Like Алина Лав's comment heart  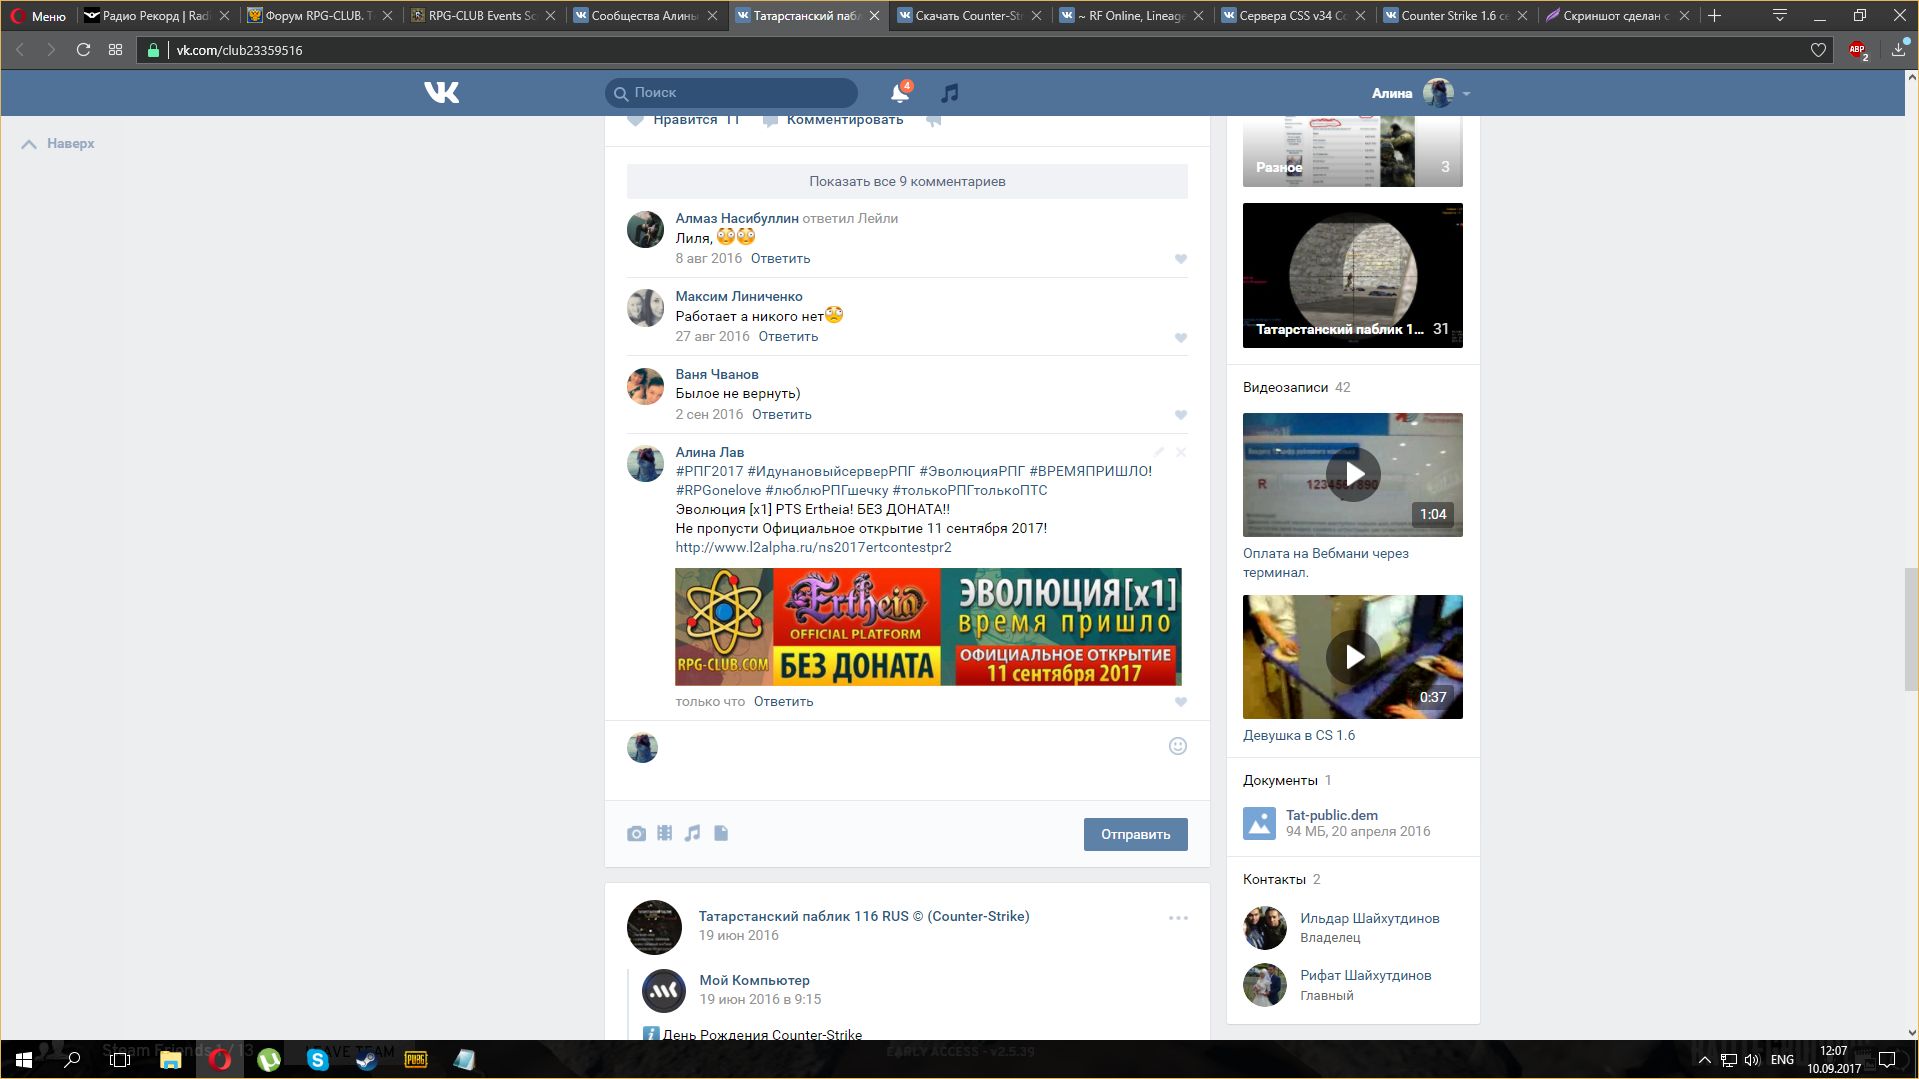click(x=1181, y=702)
